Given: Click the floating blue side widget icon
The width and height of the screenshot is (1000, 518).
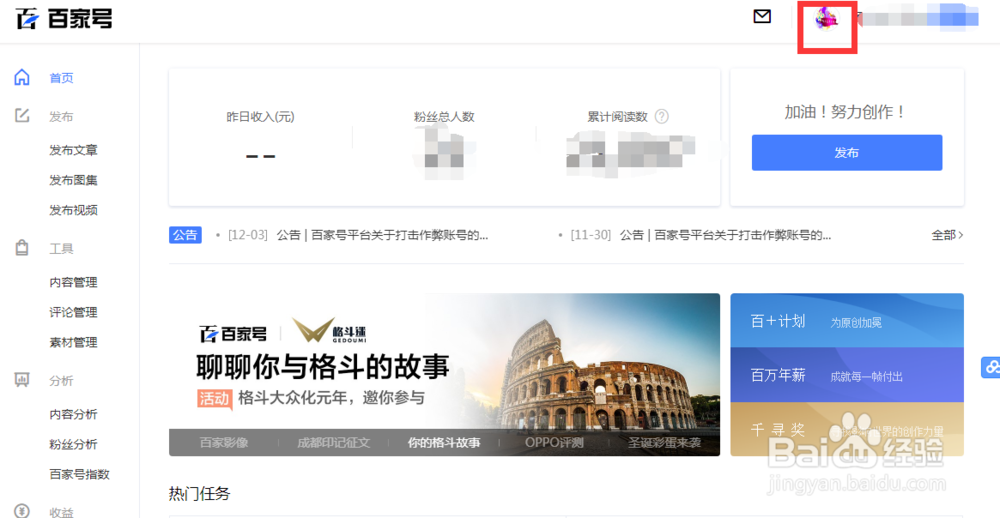Looking at the screenshot, I should pos(990,367).
